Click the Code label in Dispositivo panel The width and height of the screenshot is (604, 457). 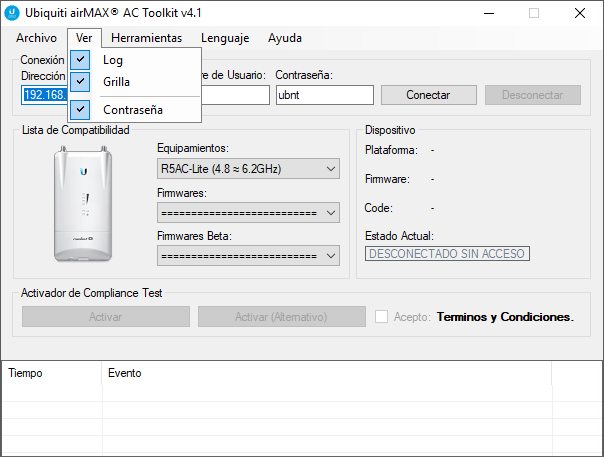coord(379,208)
